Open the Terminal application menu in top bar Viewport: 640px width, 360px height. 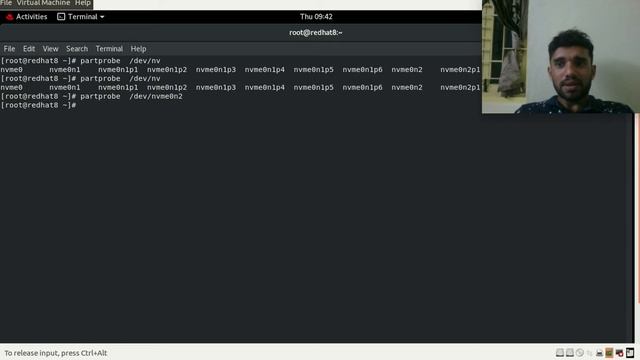[x=81, y=17]
